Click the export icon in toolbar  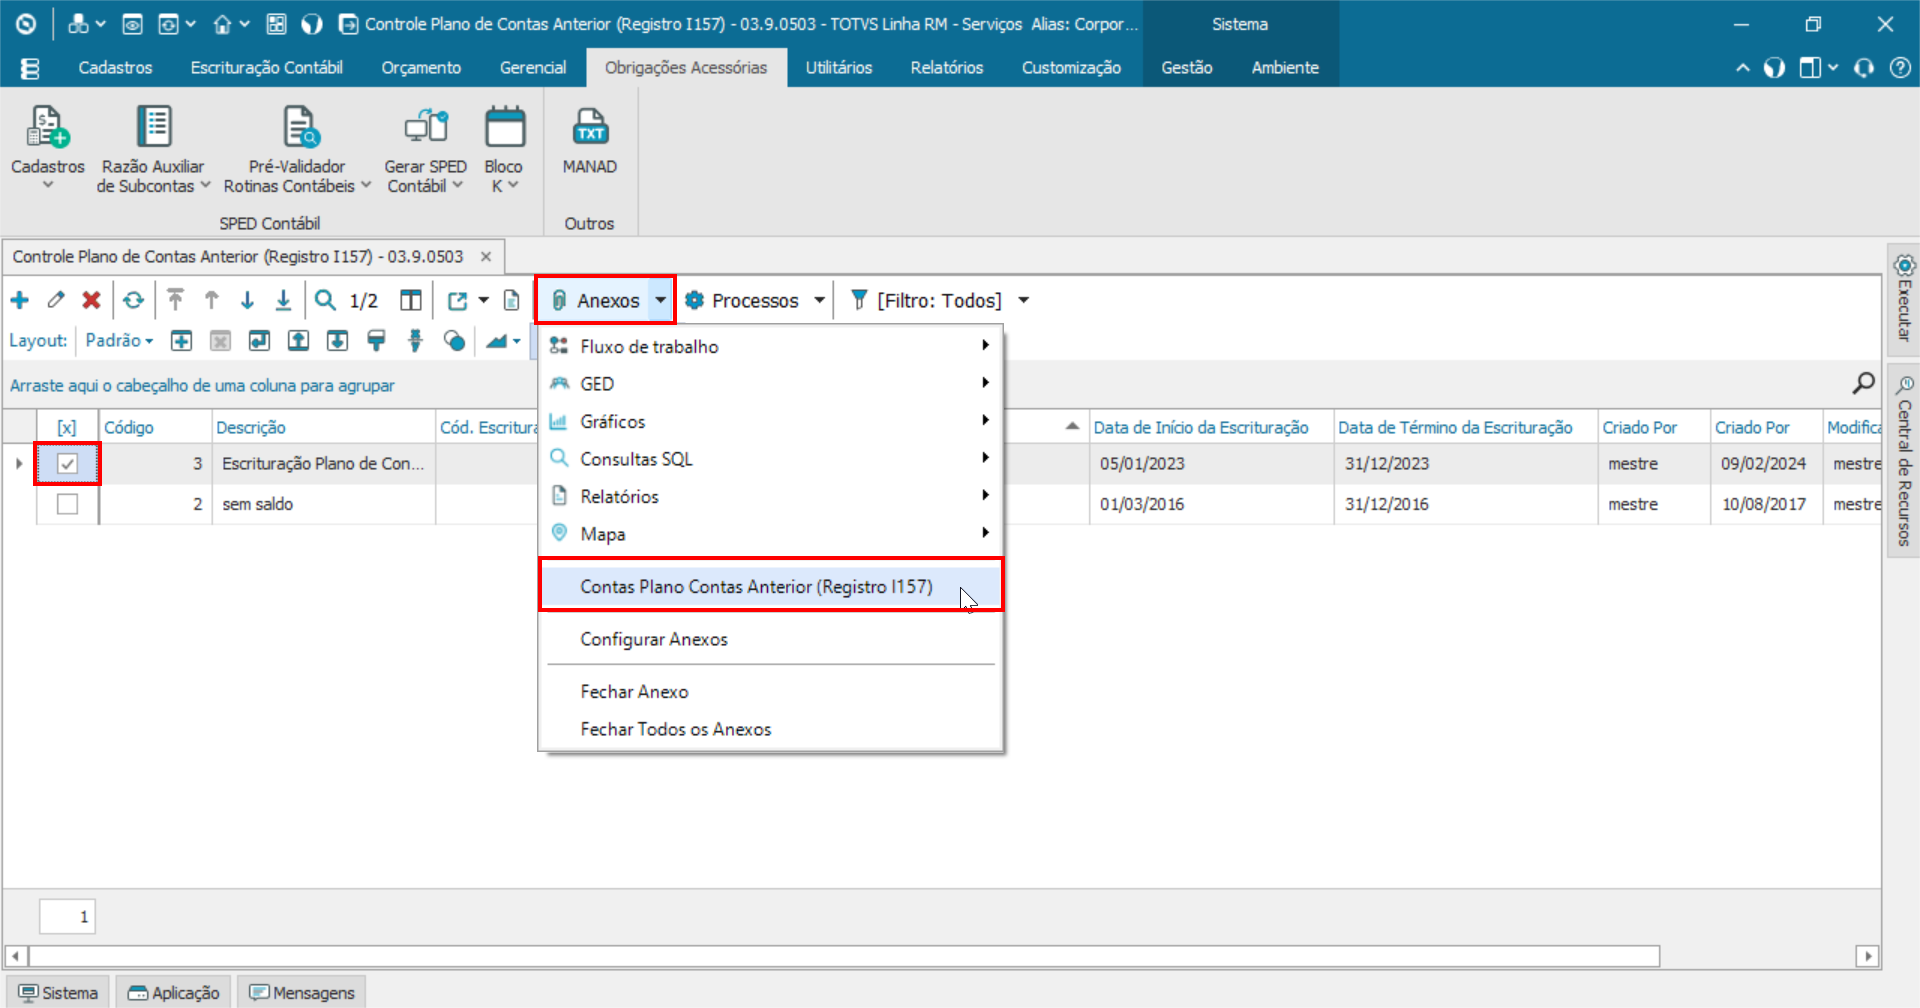pos(458,300)
